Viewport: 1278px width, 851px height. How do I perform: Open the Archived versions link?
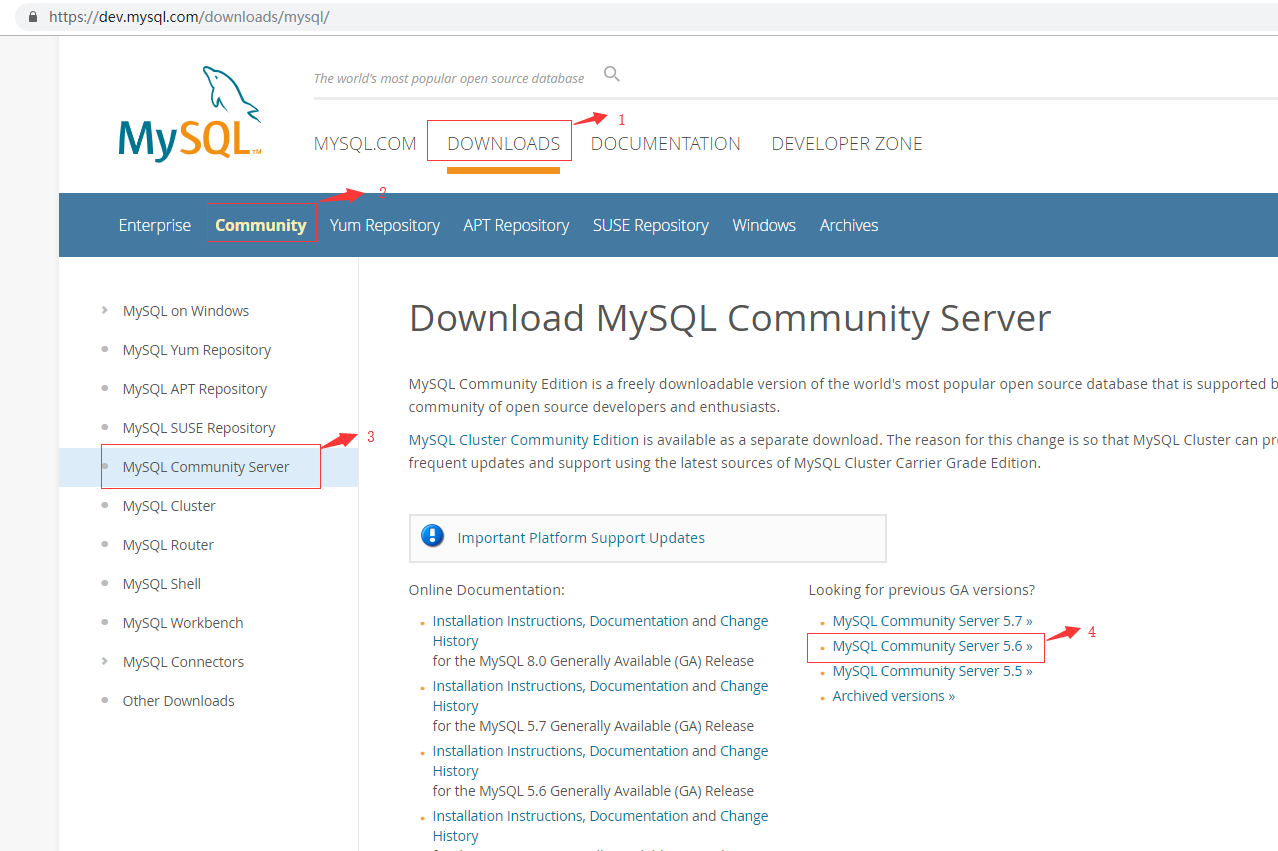click(893, 696)
